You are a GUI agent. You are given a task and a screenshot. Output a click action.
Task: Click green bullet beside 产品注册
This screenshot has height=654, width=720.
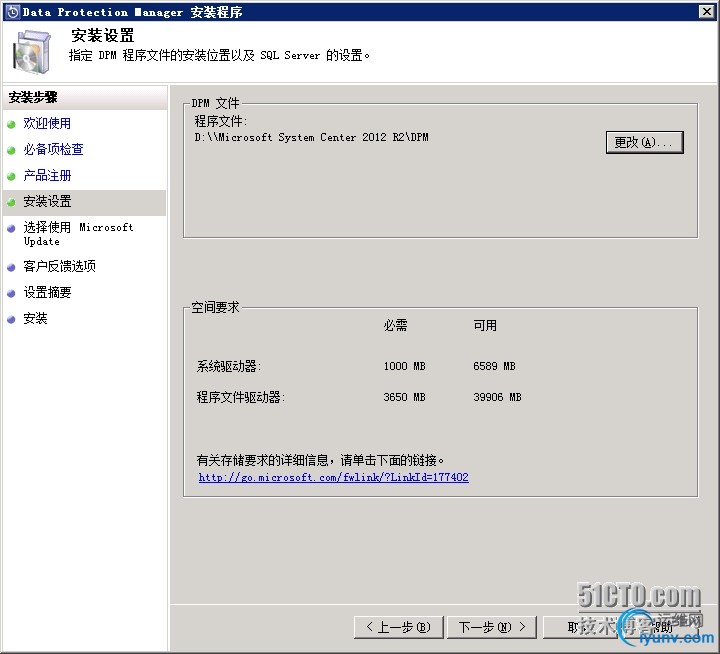click(11, 176)
